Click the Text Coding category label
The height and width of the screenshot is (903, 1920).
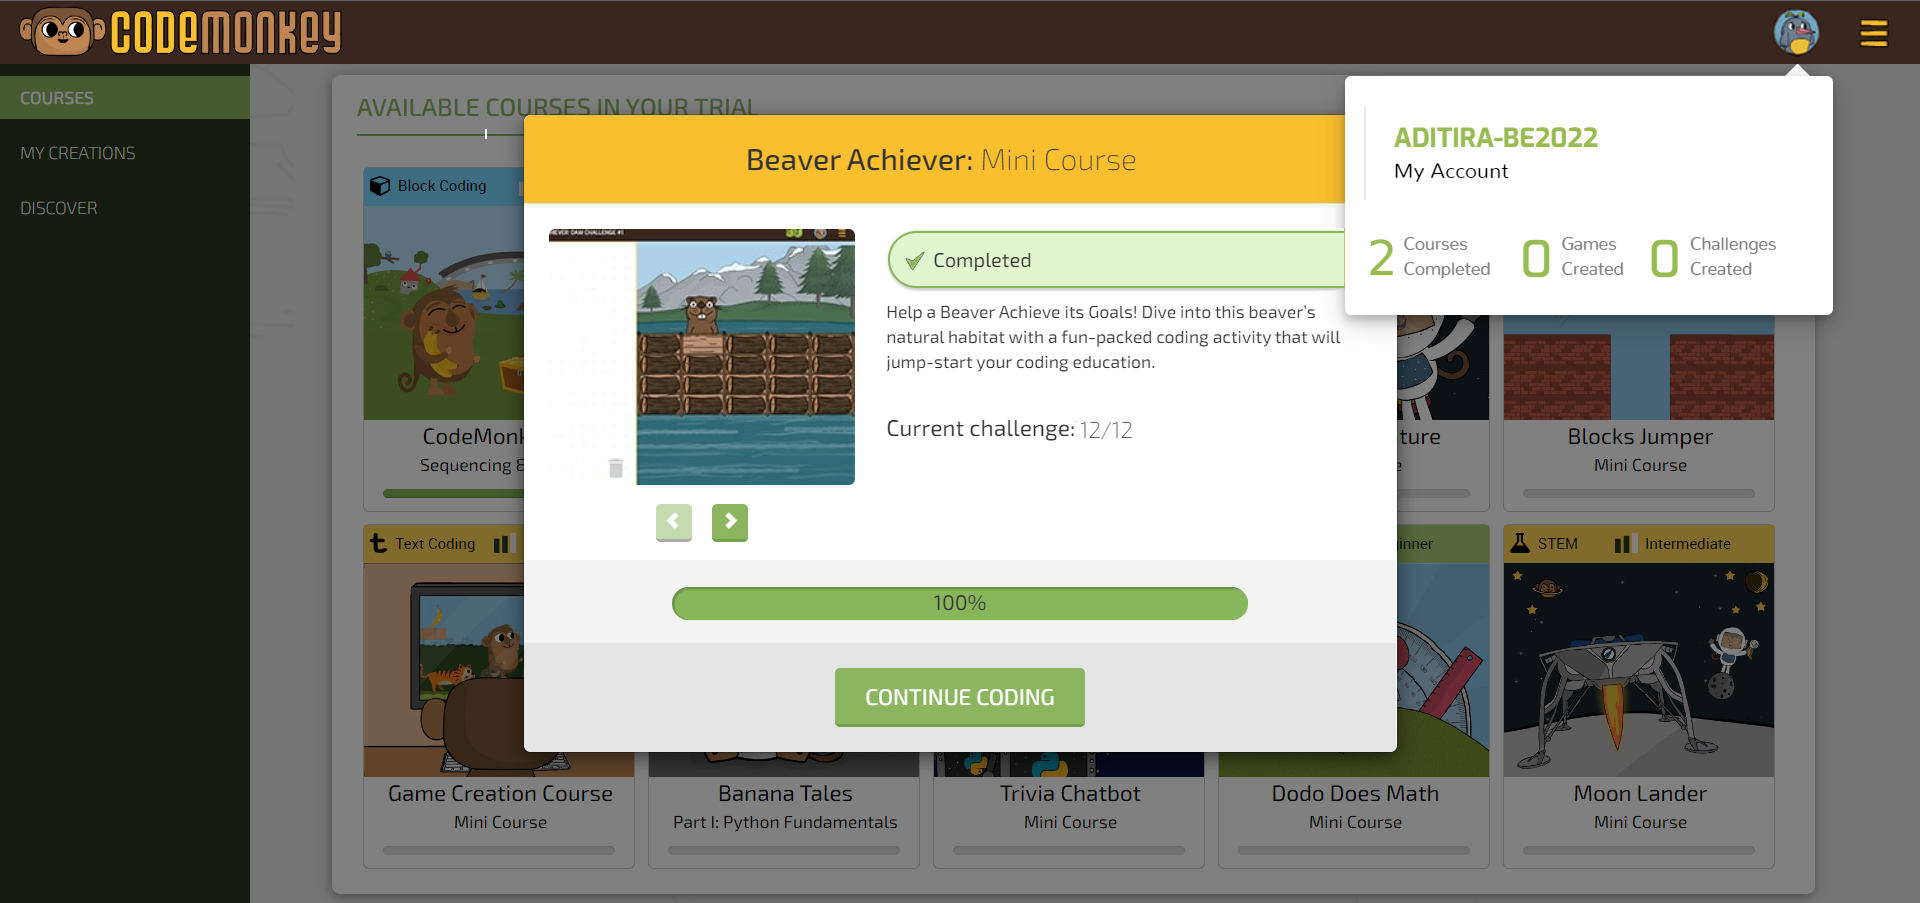pyautogui.click(x=435, y=544)
